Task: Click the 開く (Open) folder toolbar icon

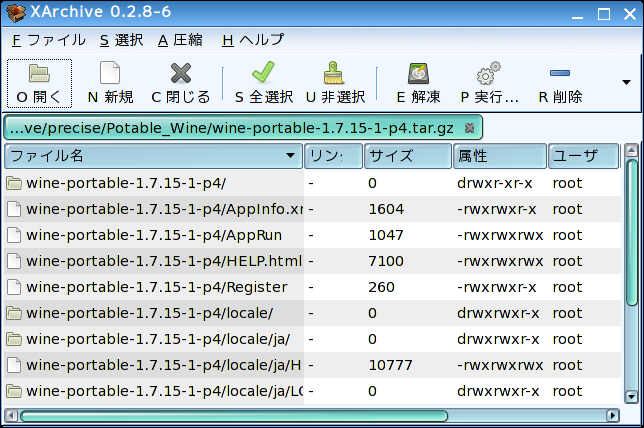Action: [x=39, y=74]
